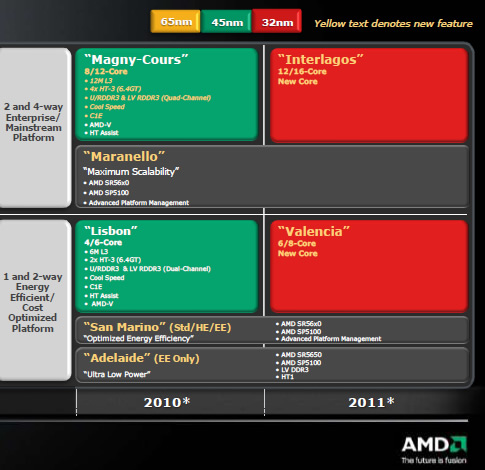The width and height of the screenshot is (485, 470).
Task: Click the AMD logo
Action: pyautogui.click(x=434, y=449)
